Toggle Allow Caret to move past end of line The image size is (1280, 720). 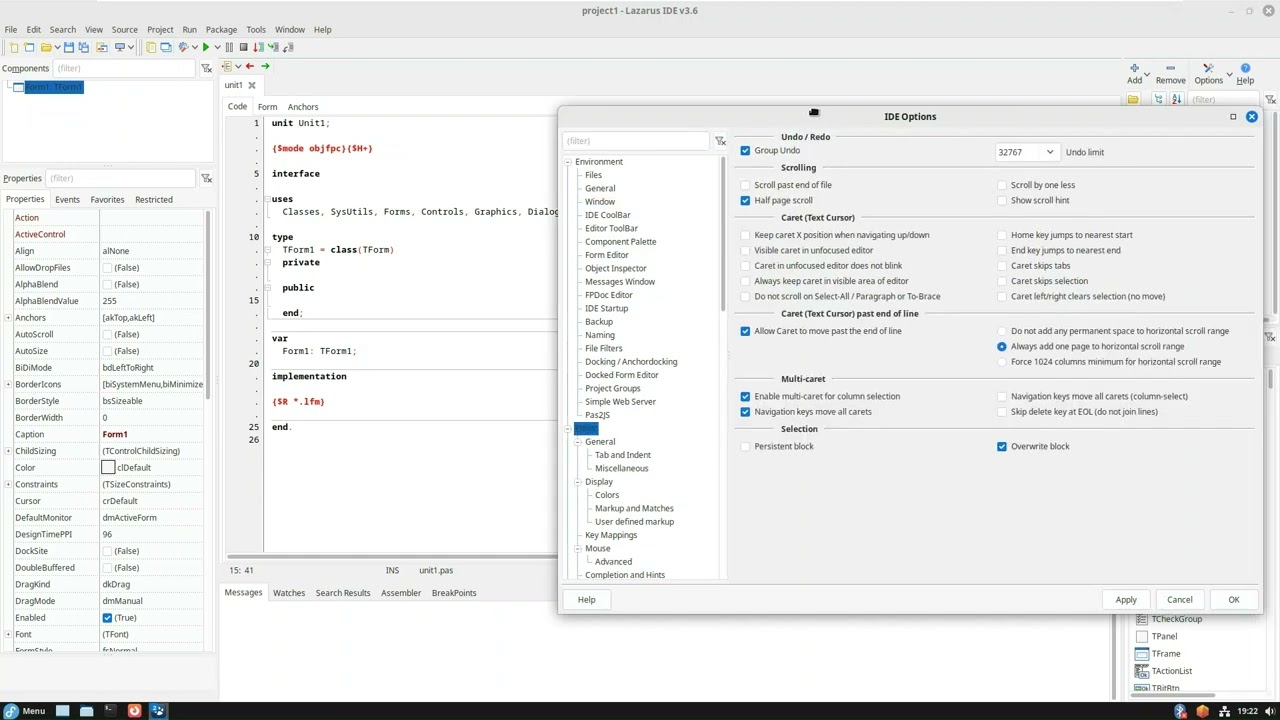pos(745,331)
